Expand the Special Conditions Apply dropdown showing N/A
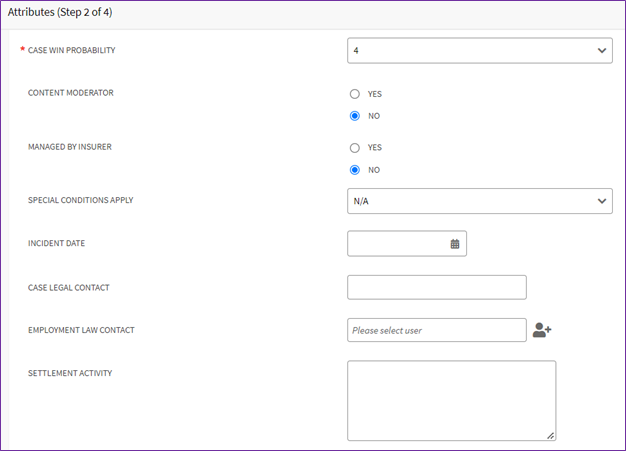This screenshot has height=451, width=626. pyautogui.click(x=480, y=201)
